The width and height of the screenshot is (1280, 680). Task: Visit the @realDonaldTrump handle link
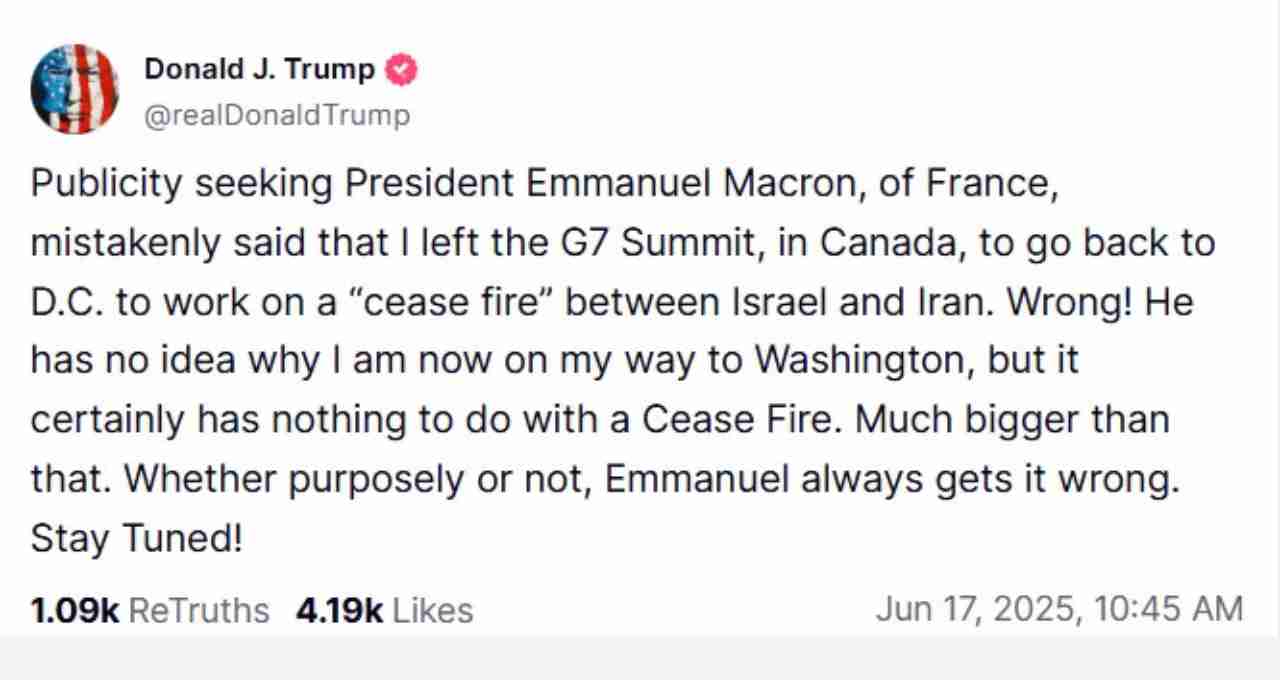[x=277, y=116]
